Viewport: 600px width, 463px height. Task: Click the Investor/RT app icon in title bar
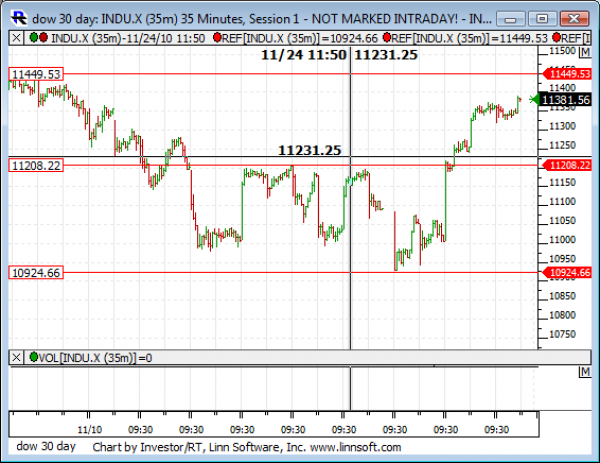click(x=19, y=18)
